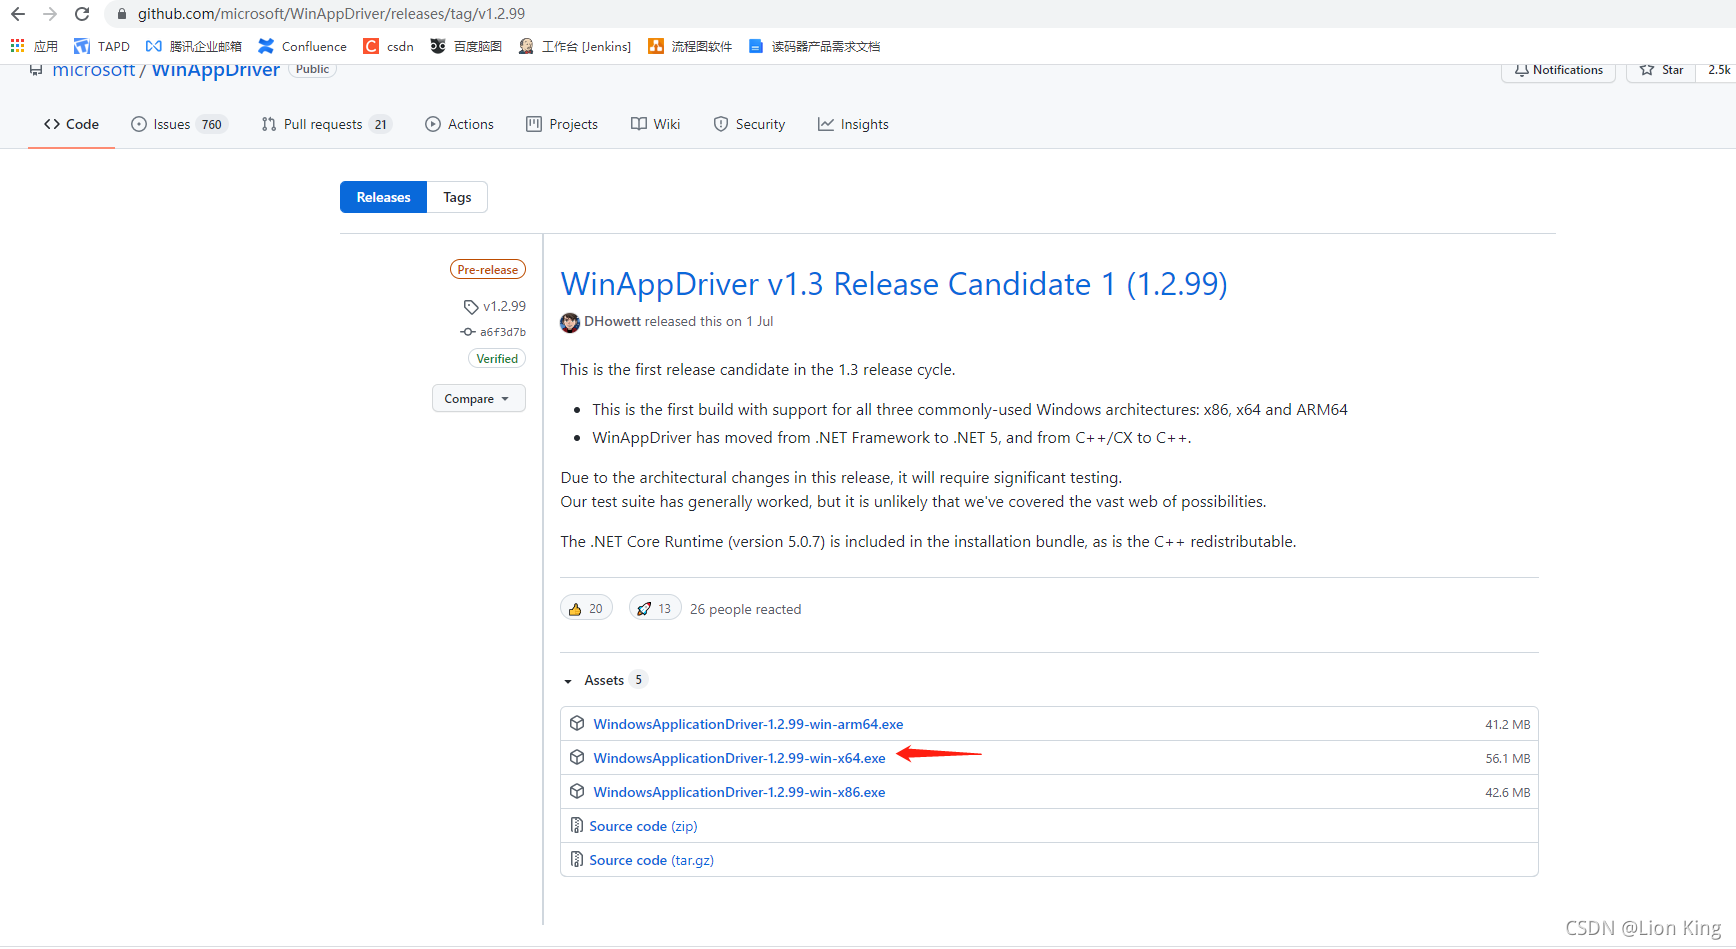Open the 流程图软件 bookmark
Image resolution: width=1736 pixels, height=949 pixels.
pyautogui.click(x=690, y=46)
